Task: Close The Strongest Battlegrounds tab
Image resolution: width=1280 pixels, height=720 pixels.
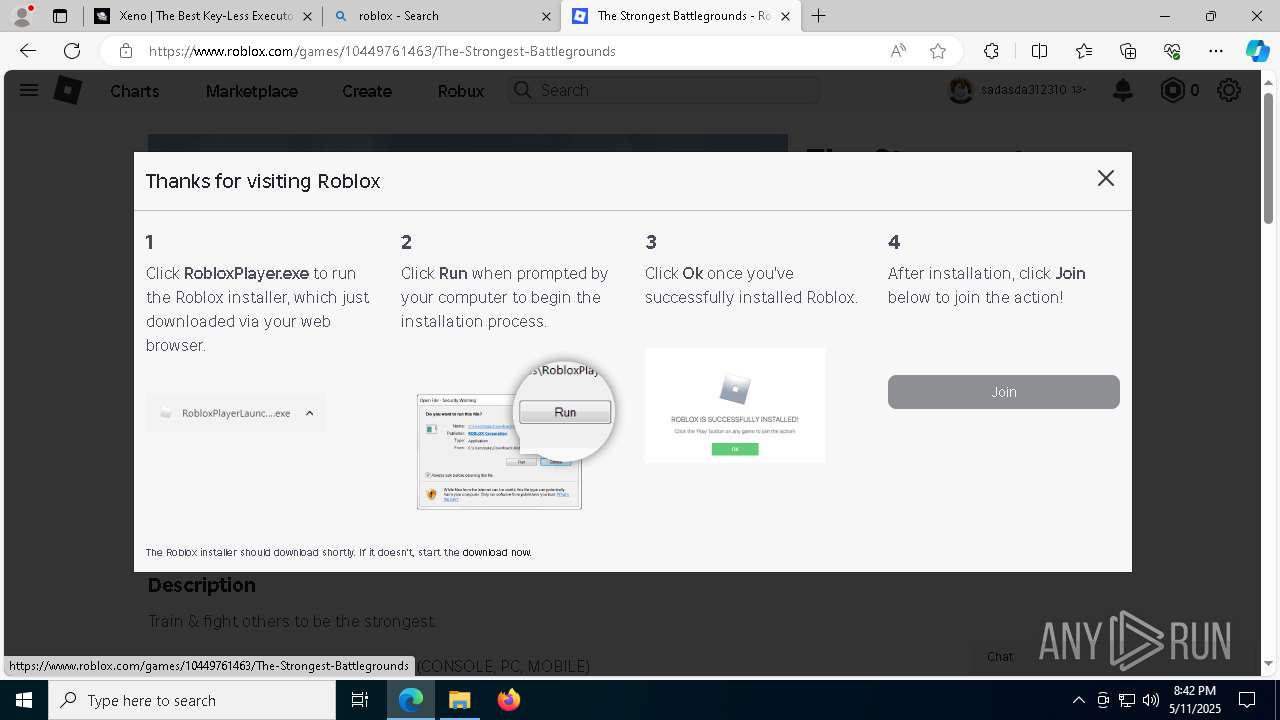Action: click(785, 16)
